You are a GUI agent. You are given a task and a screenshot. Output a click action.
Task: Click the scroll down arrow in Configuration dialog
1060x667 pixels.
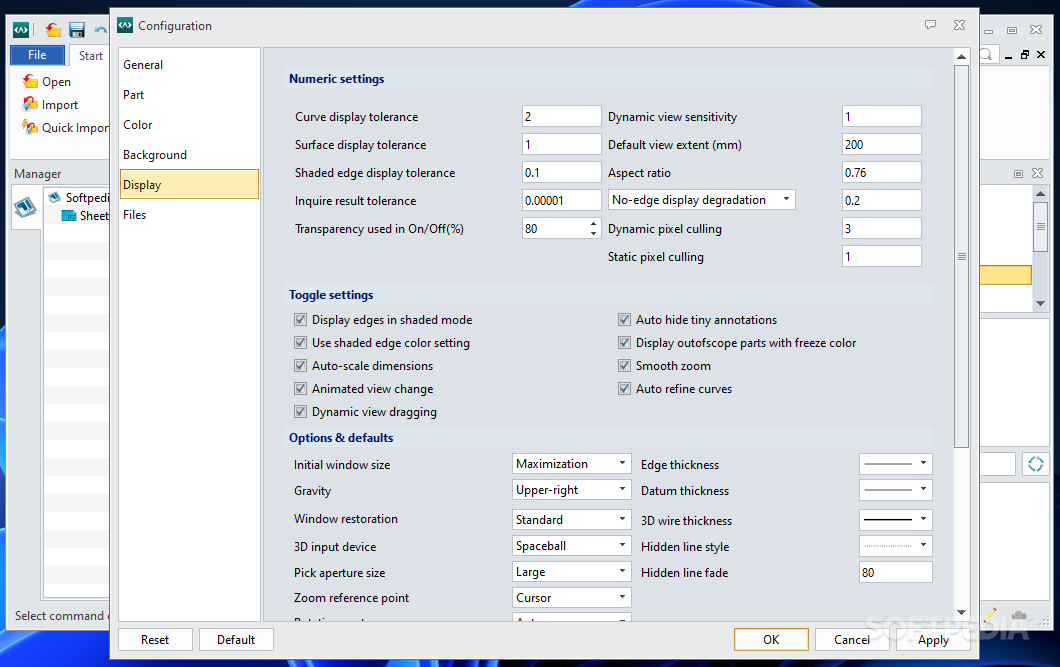[x=961, y=612]
